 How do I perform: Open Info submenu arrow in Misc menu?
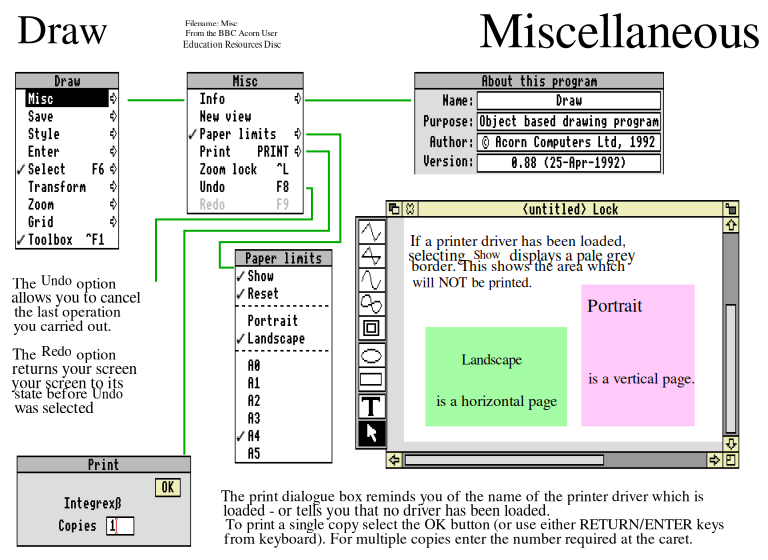[x=297, y=98]
